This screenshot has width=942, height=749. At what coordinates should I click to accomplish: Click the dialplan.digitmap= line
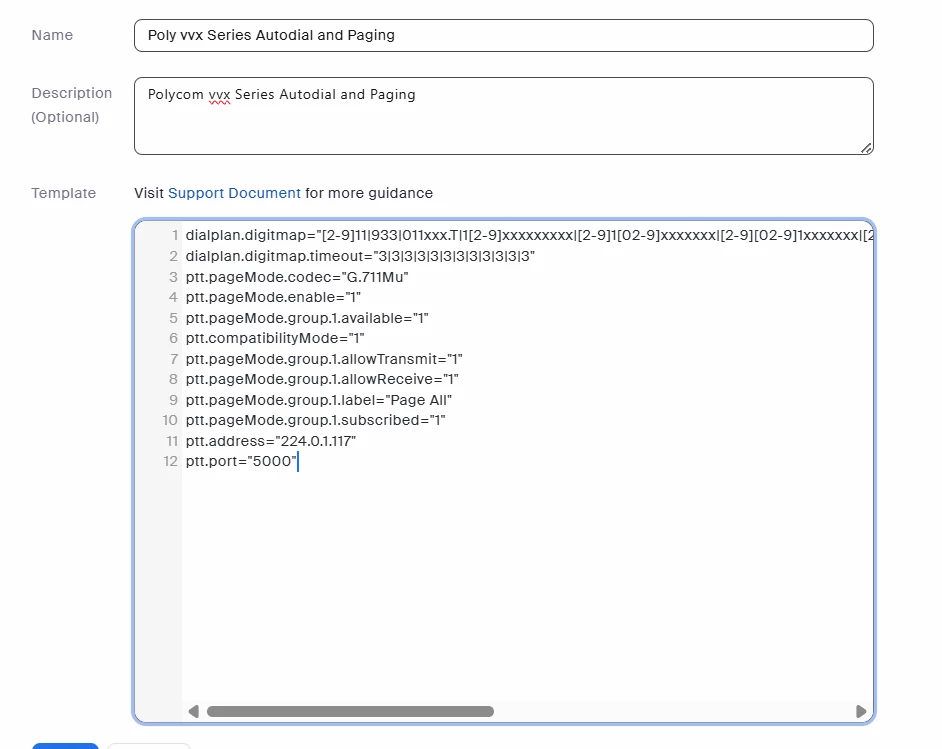pos(529,235)
